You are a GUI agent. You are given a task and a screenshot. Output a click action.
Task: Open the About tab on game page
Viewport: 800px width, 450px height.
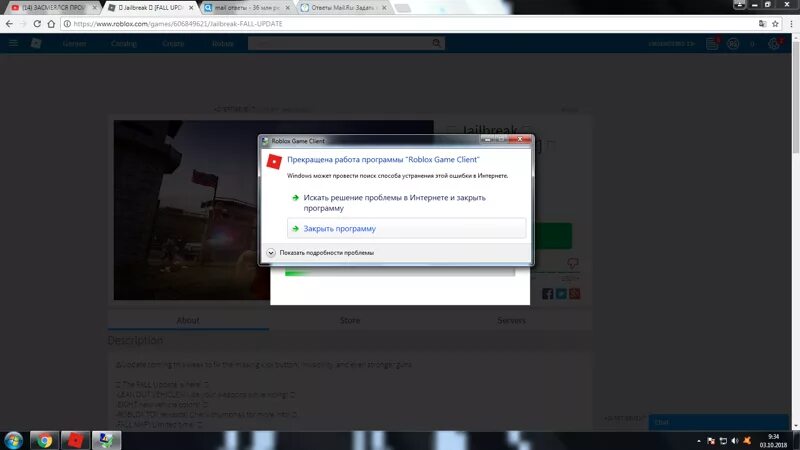pyautogui.click(x=188, y=320)
